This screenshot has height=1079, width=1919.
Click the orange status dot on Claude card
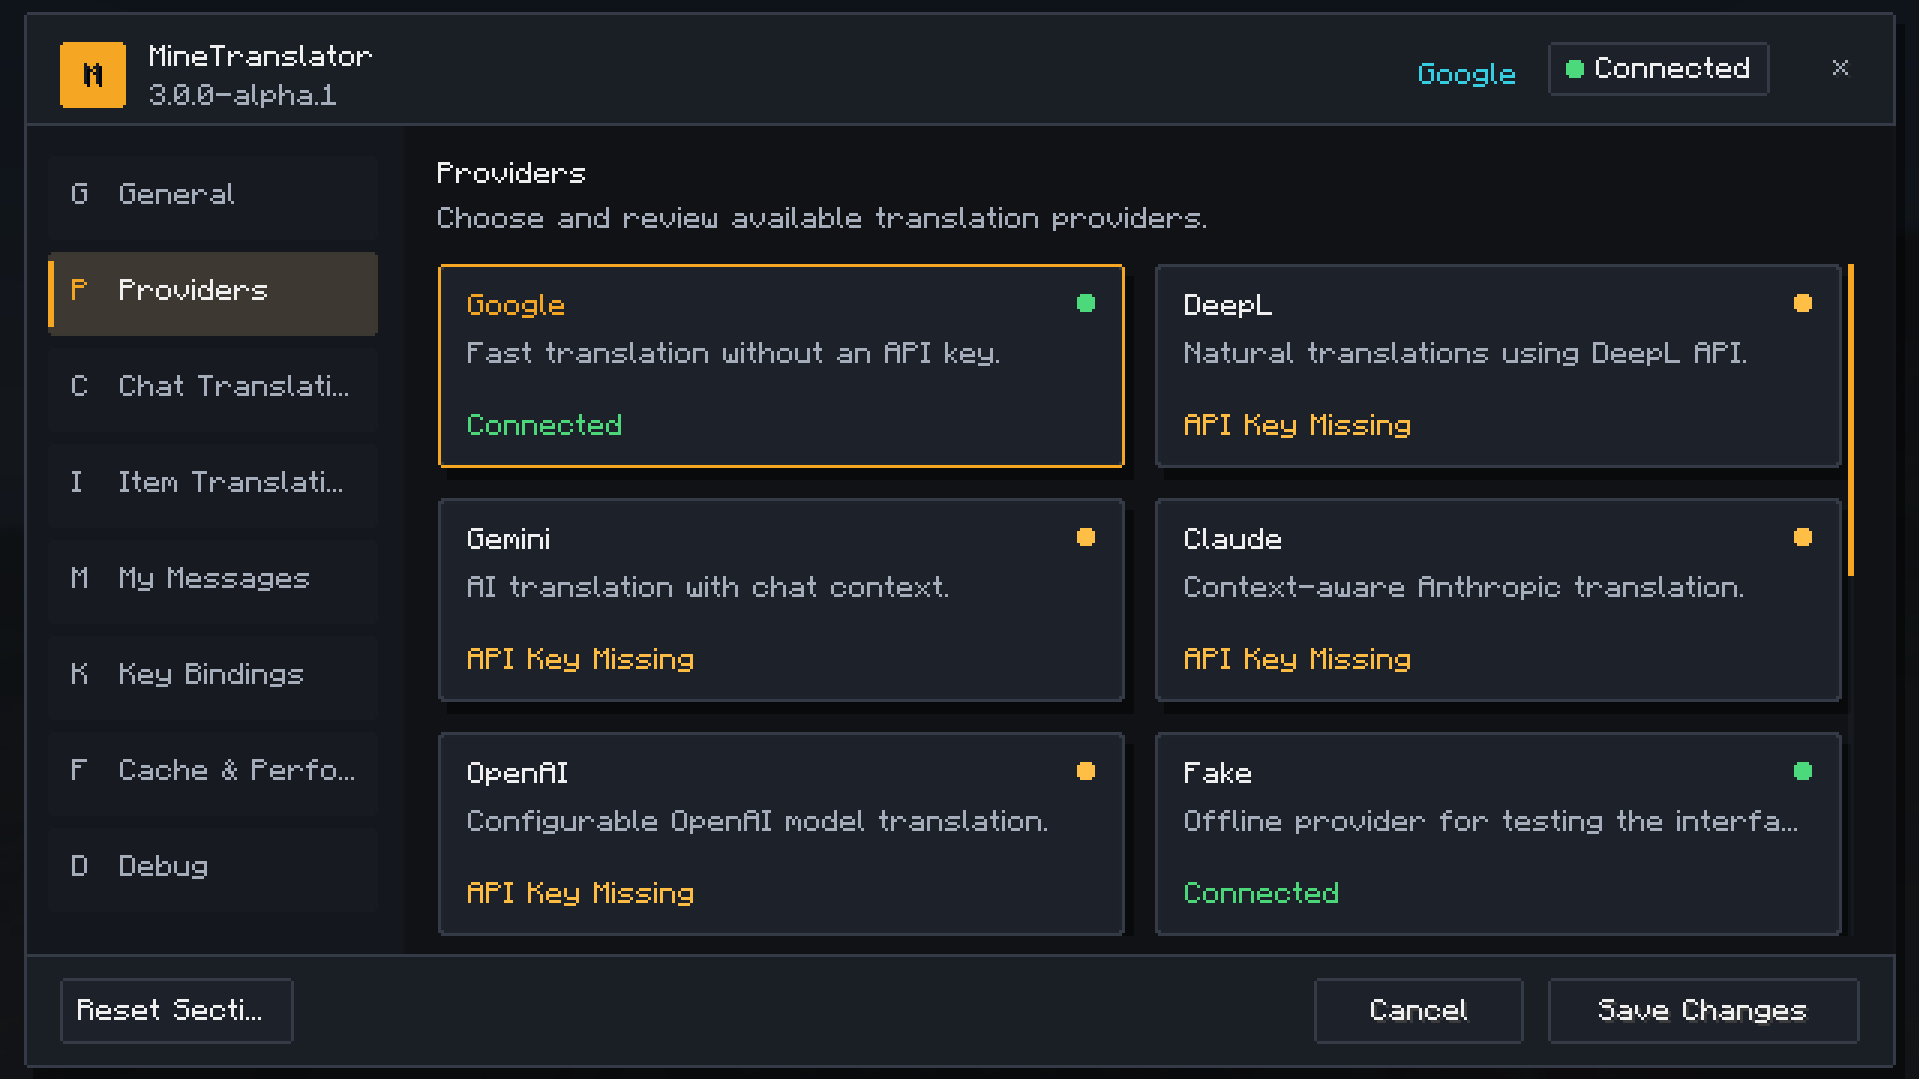pos(1803,537)
